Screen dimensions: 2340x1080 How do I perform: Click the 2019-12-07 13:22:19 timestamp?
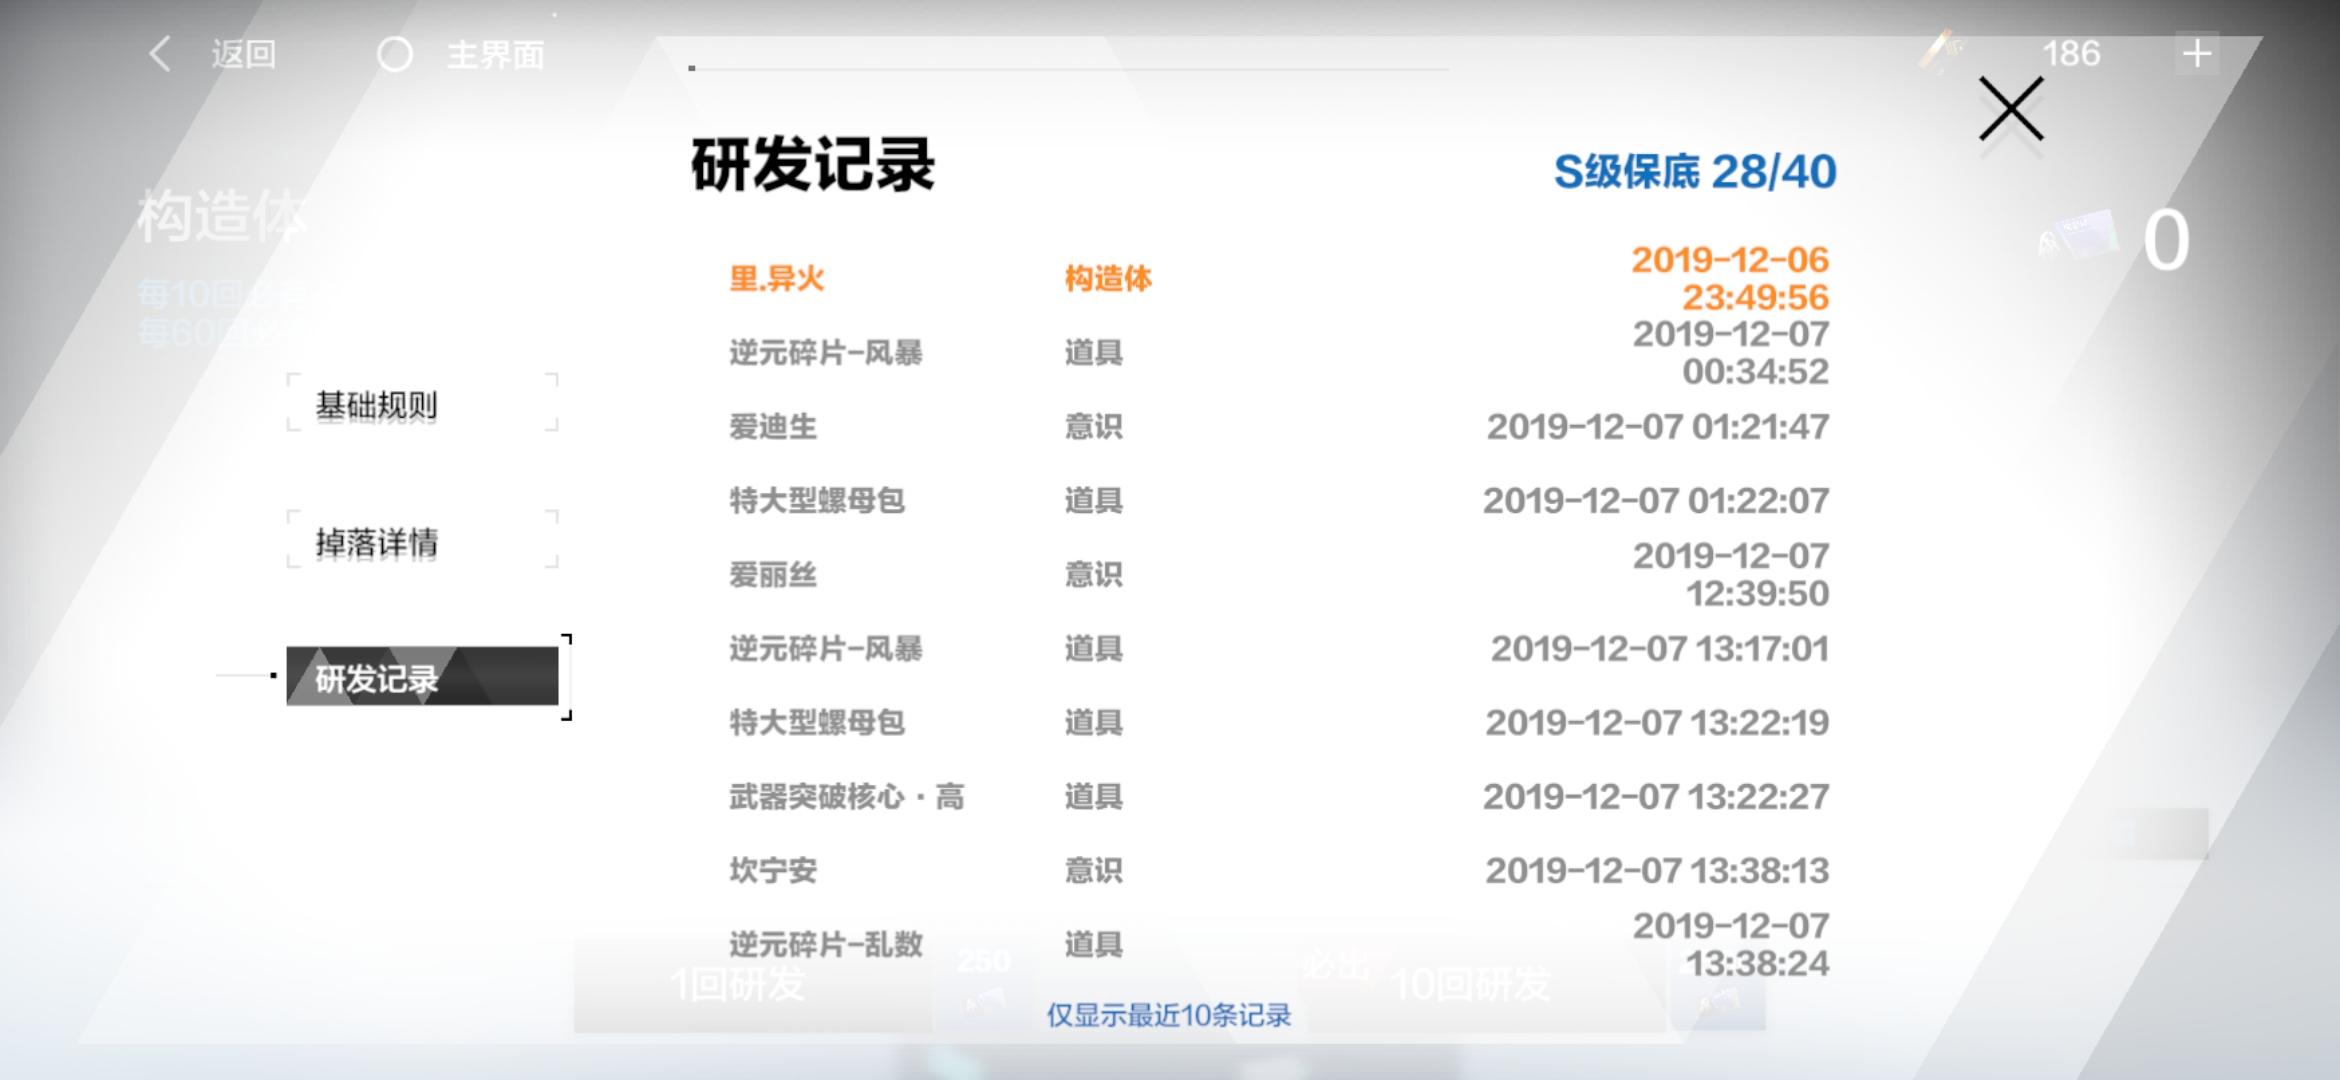1658,722
